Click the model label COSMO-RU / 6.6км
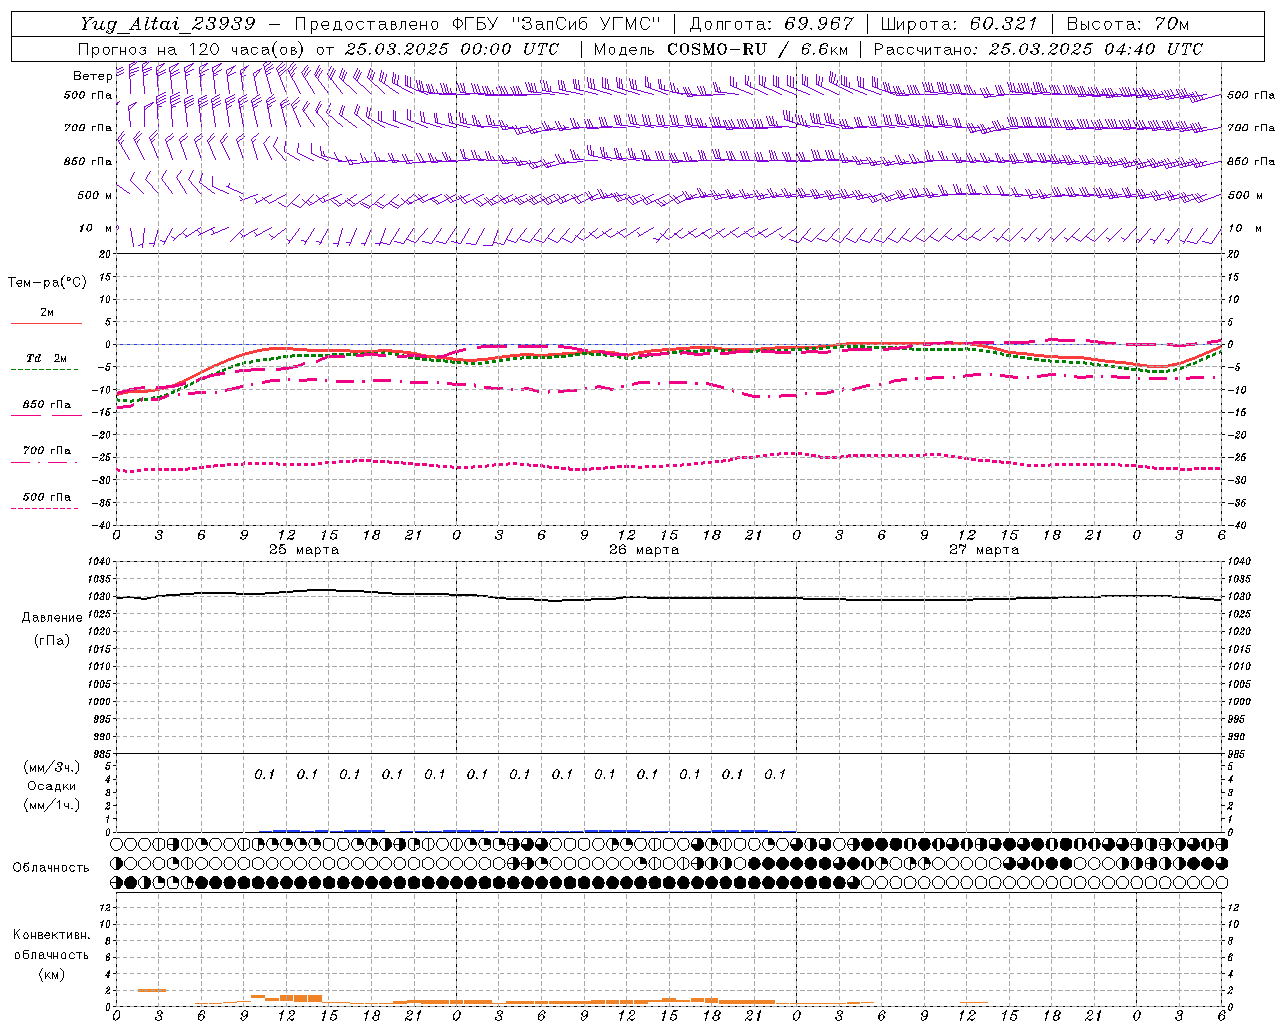 (757, 49)
